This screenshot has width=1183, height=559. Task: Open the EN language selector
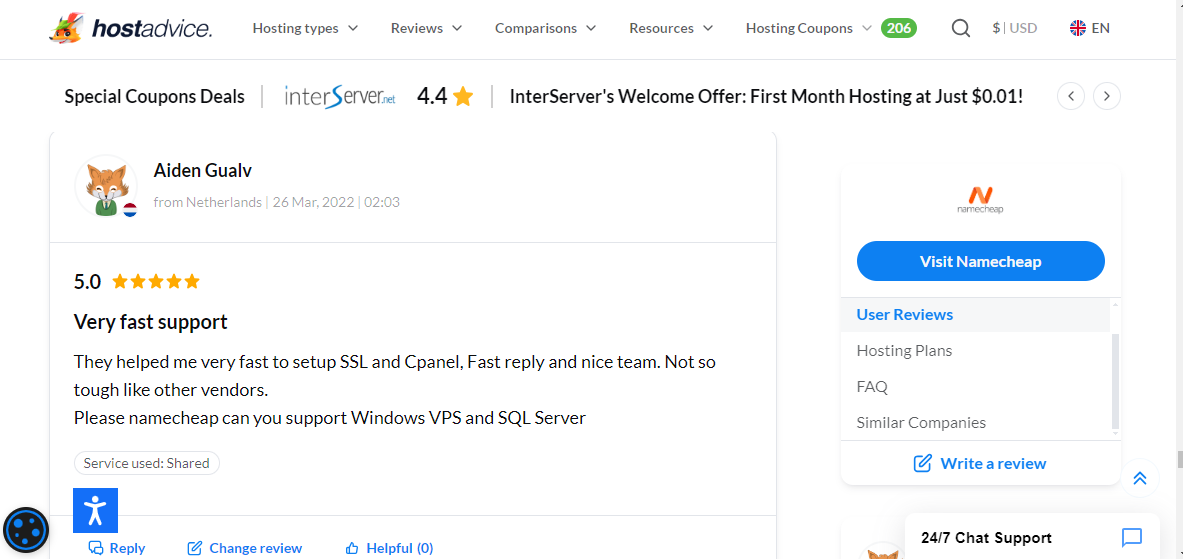tap(1090, 29)
